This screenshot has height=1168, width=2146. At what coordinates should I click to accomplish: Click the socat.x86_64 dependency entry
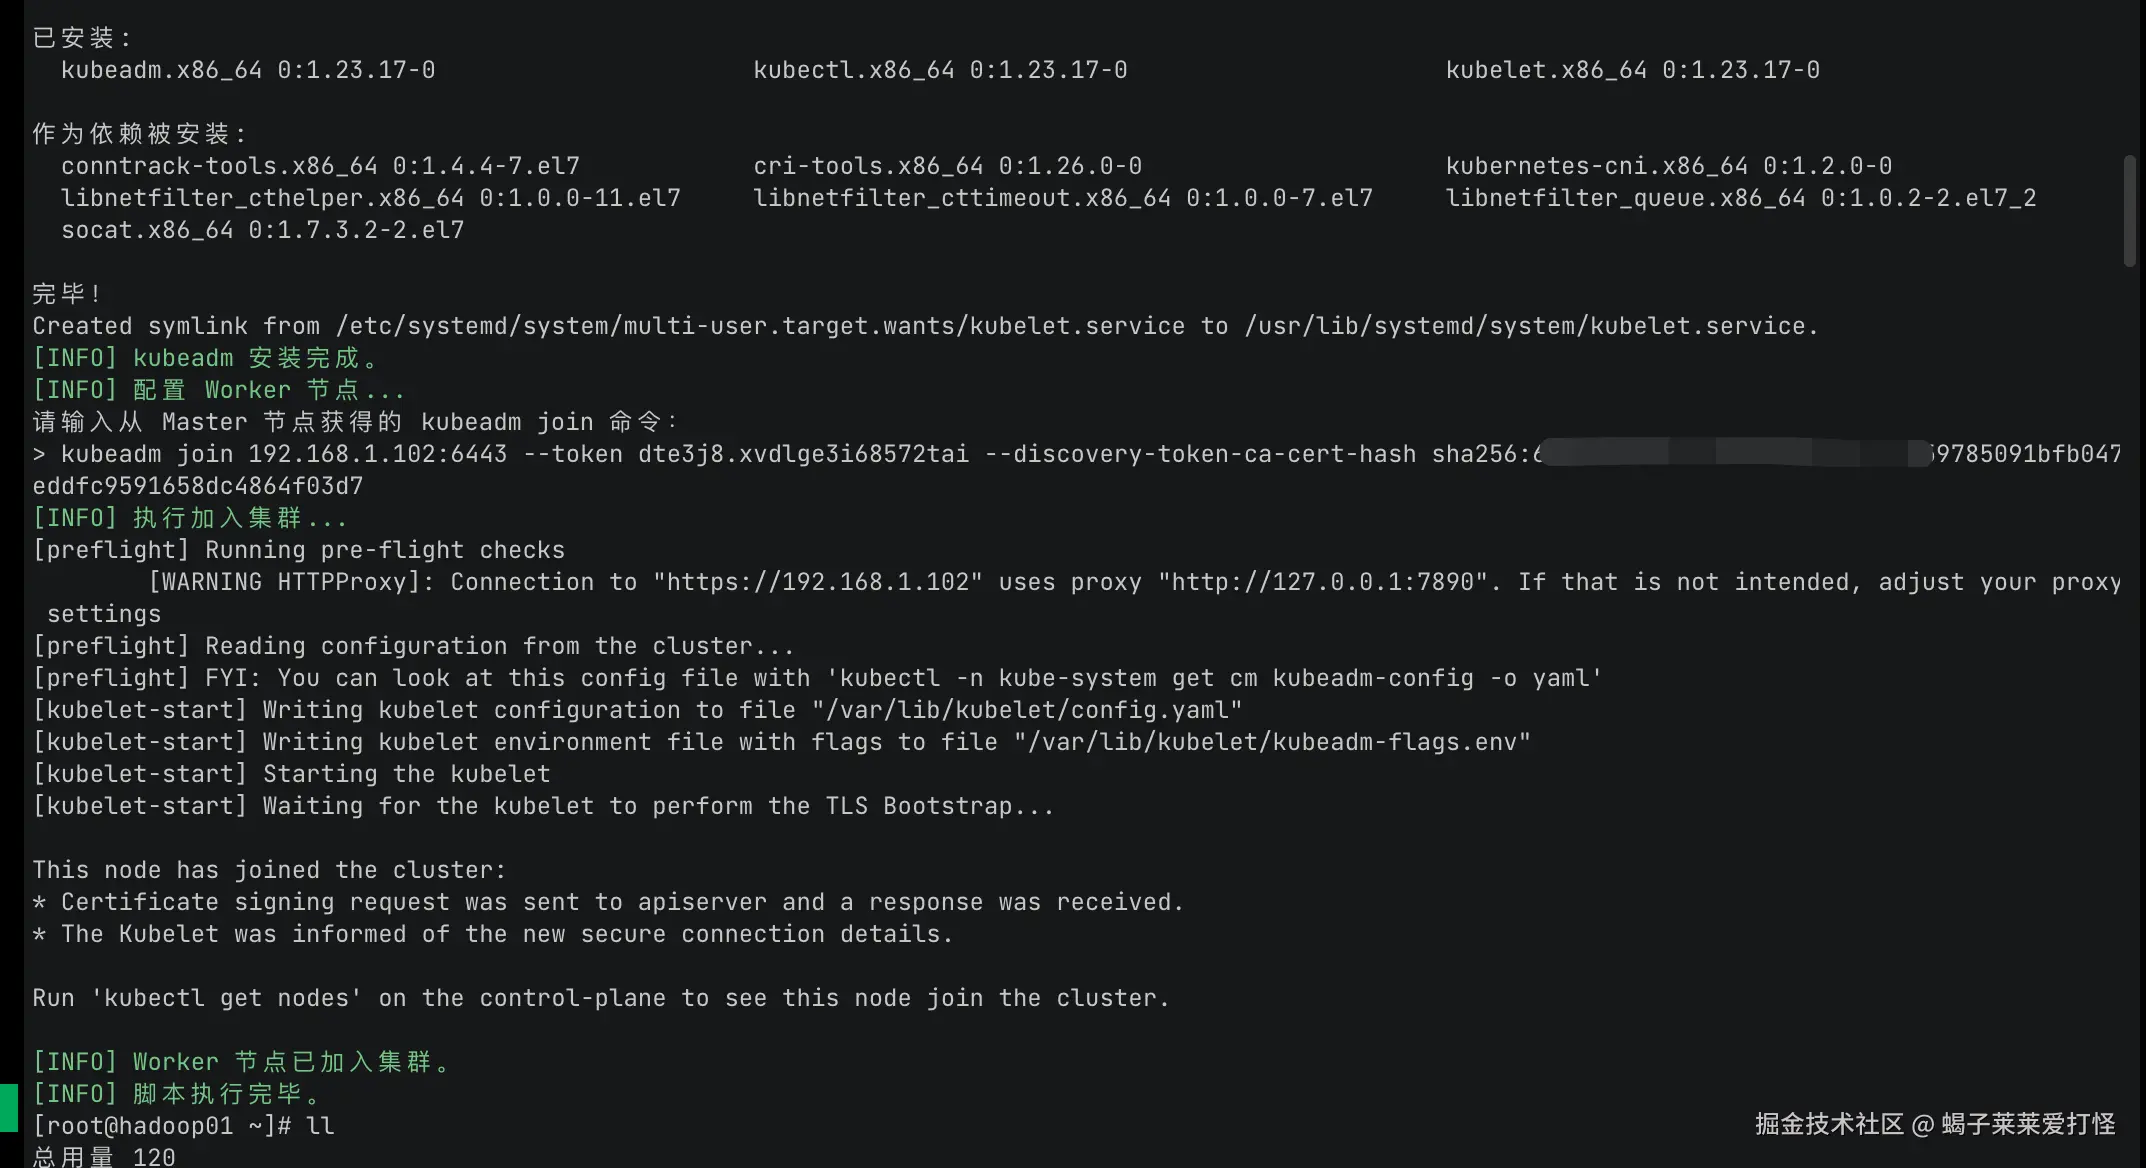coord(147,230)
